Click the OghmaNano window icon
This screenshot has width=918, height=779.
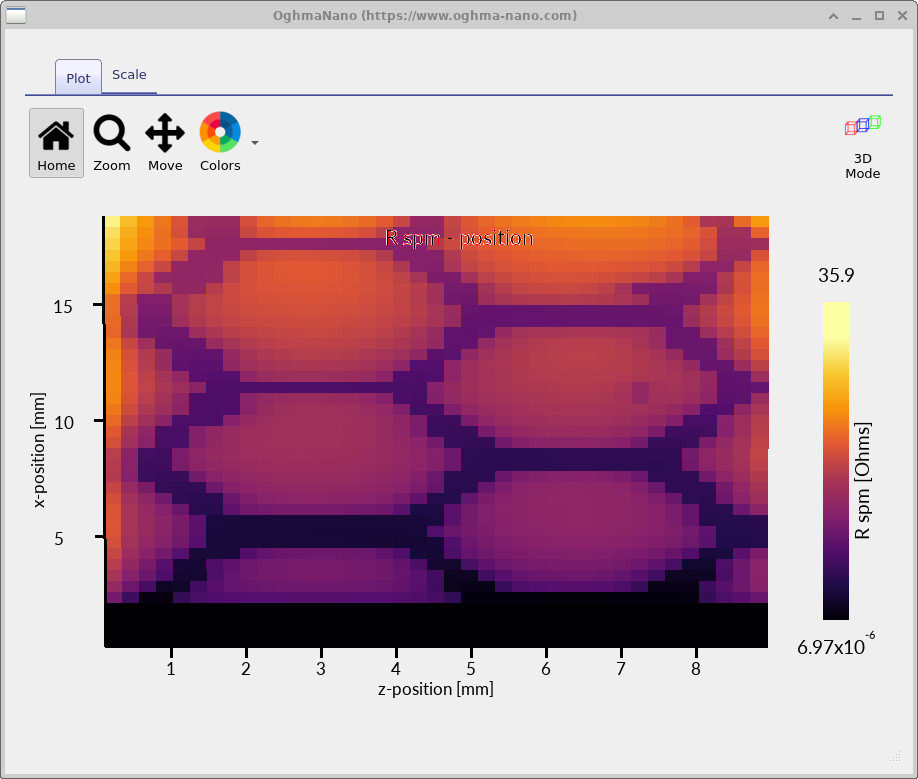pos(16,15)
